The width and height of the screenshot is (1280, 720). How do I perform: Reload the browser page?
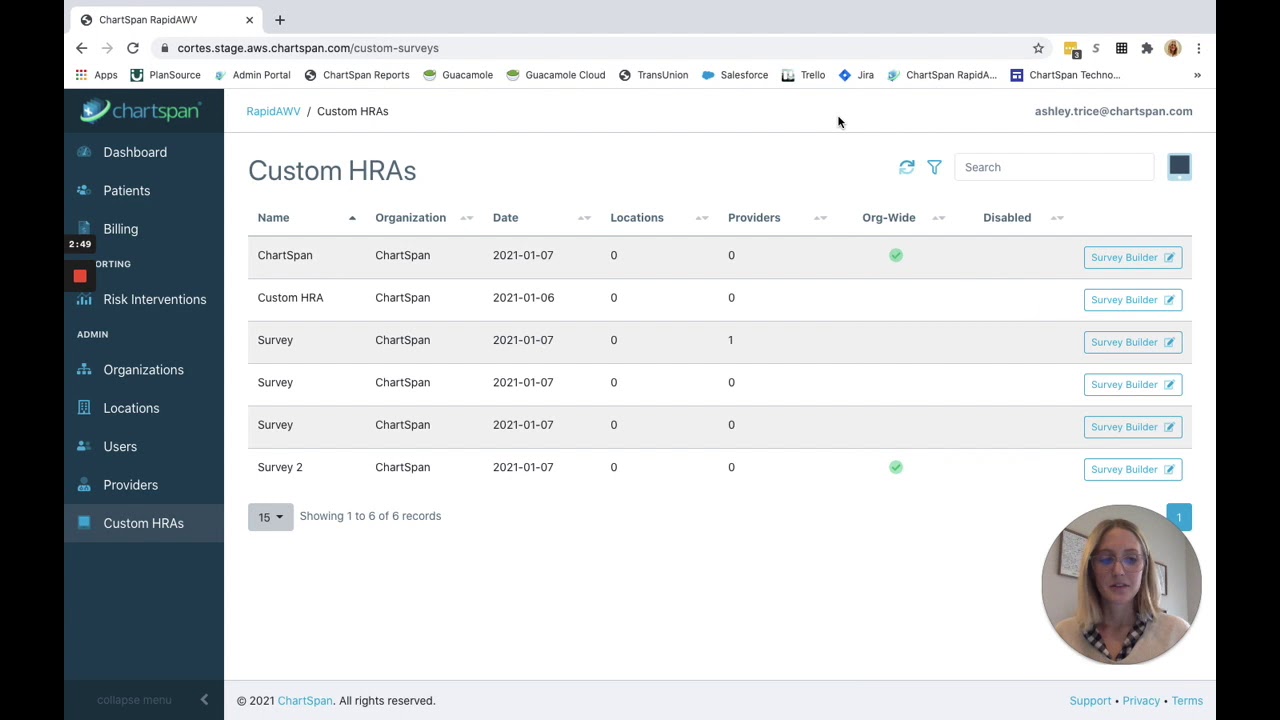click(x=132, y=48)
